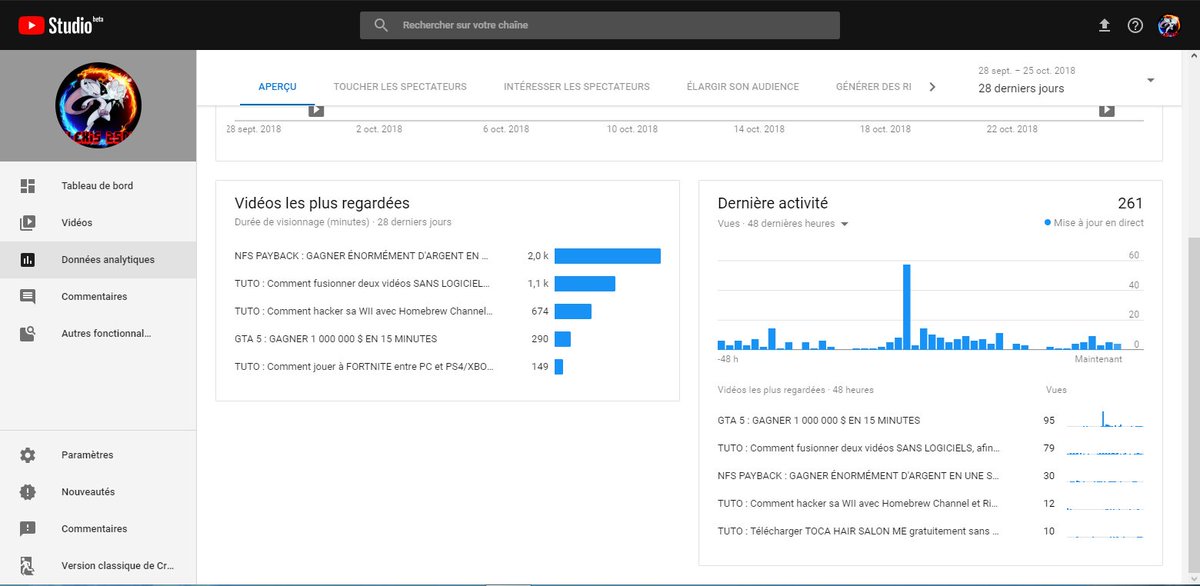
Task: Select Données analytiques in sidebar
Action: (98, 260)
